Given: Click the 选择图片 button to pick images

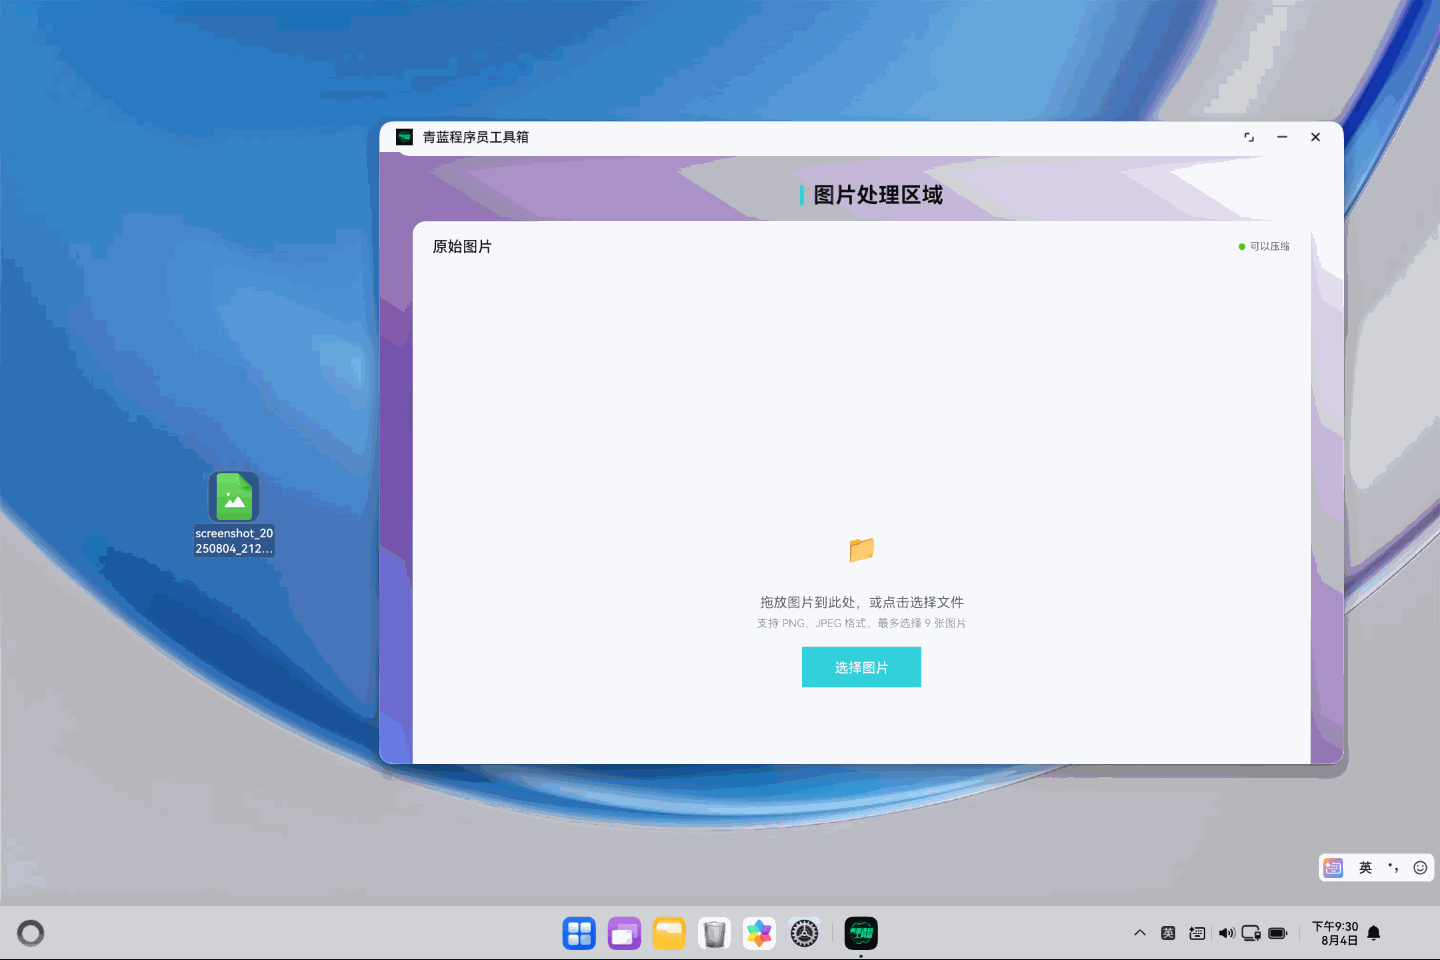Looking at the screenshot, I should tap(861, 667).
